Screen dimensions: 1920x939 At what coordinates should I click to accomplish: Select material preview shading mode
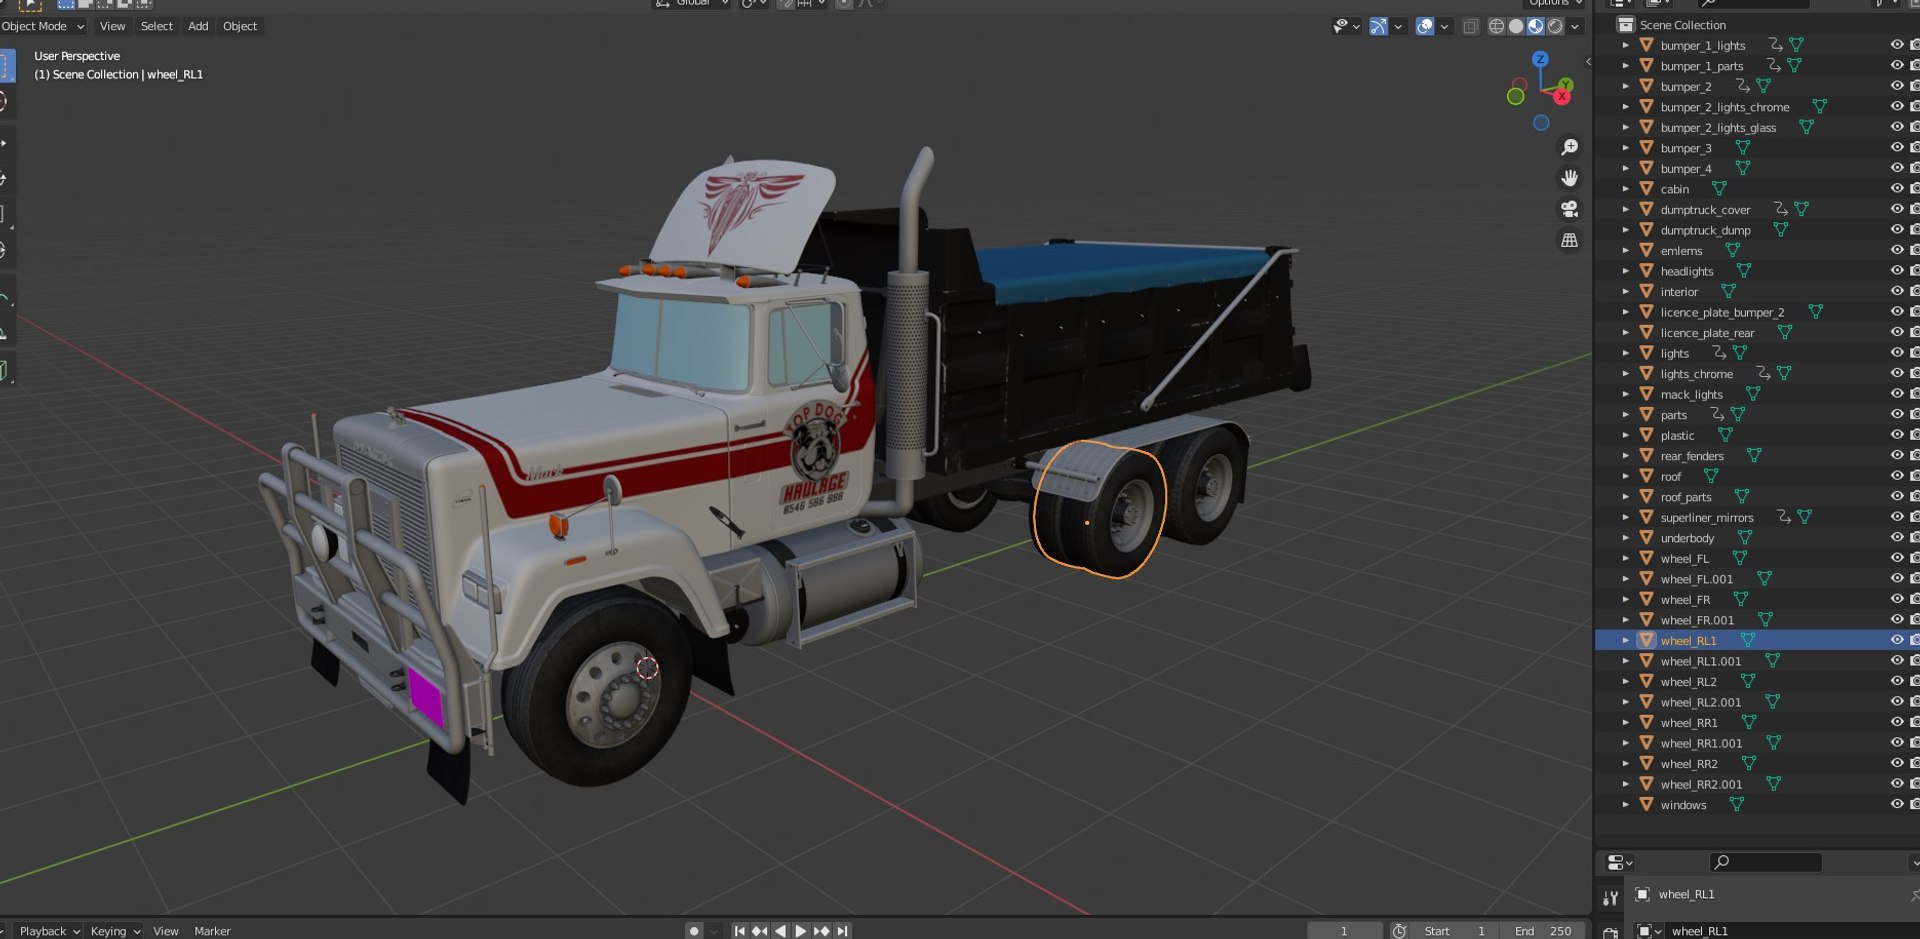point(1536,27)
